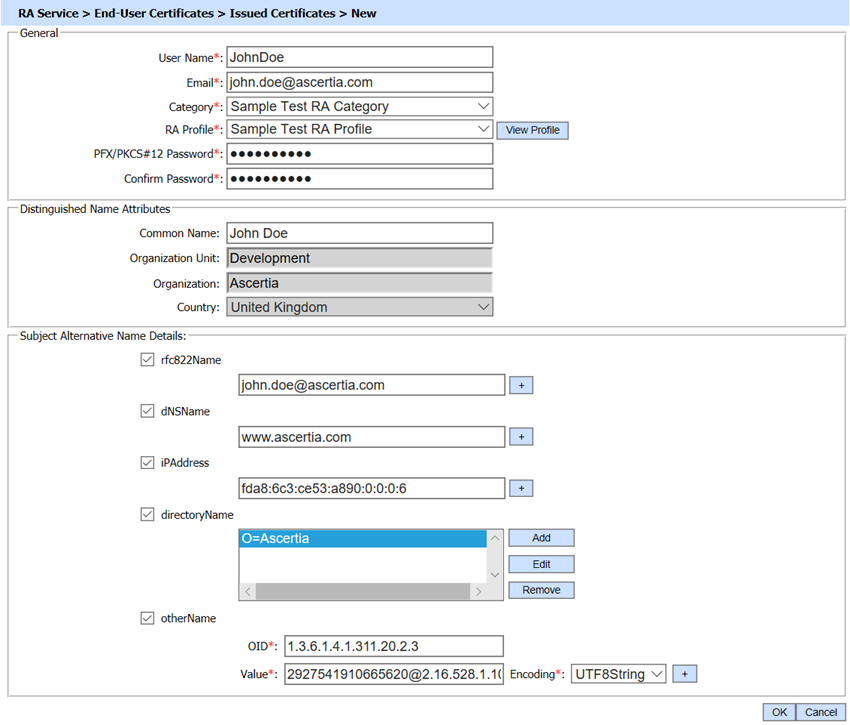Click the plus button beside rfc822Name field

(x=521, y=385)
